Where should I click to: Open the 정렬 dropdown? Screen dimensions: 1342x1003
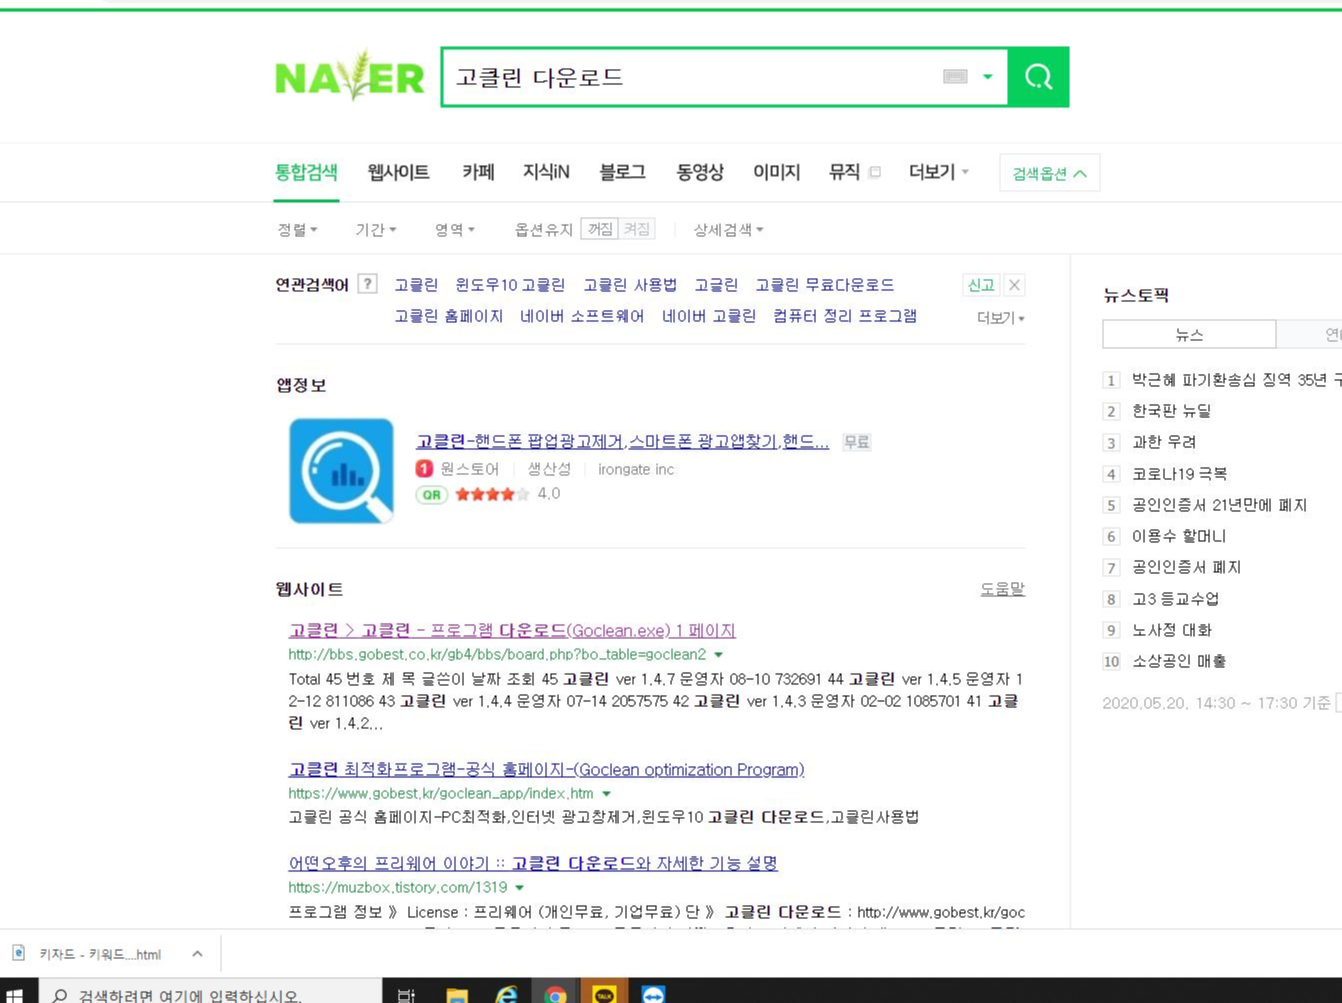click(297, 230)
